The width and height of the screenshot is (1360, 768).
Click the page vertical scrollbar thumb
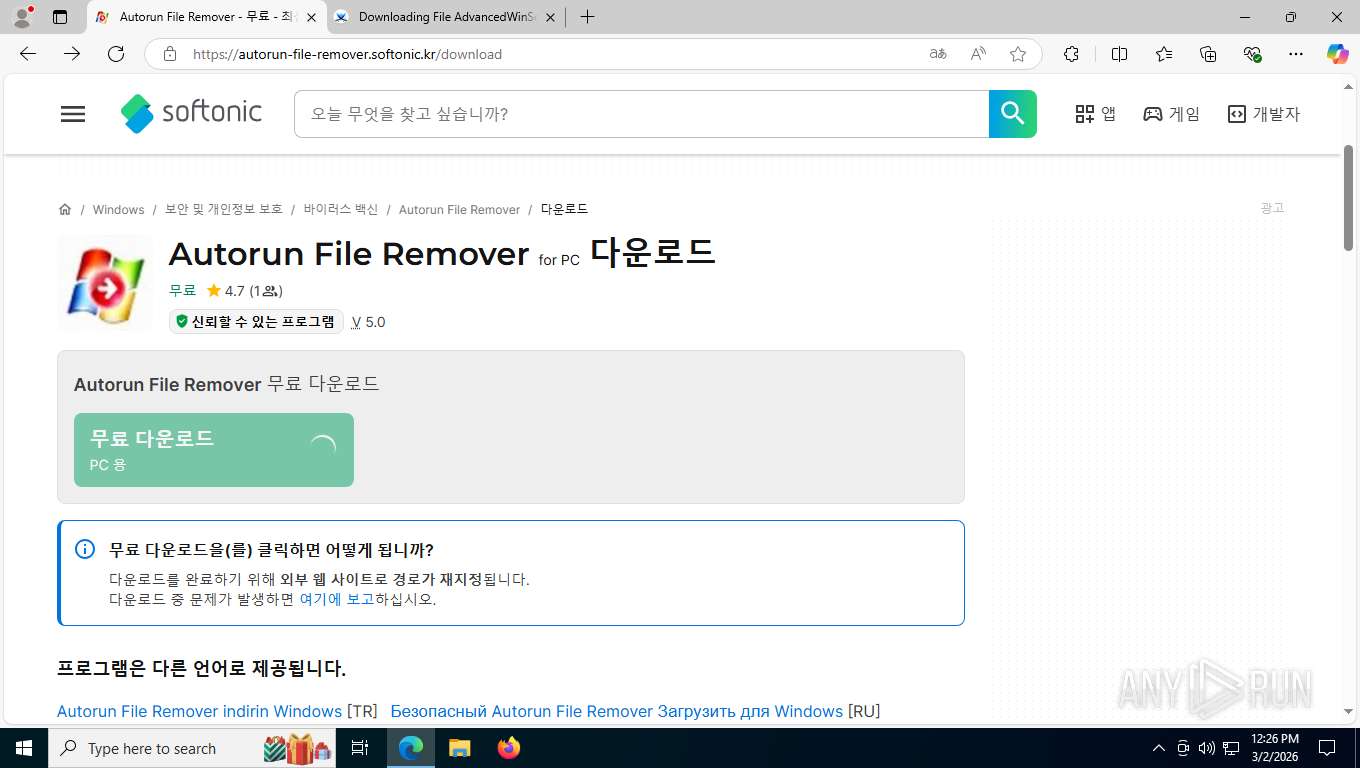1348,198
